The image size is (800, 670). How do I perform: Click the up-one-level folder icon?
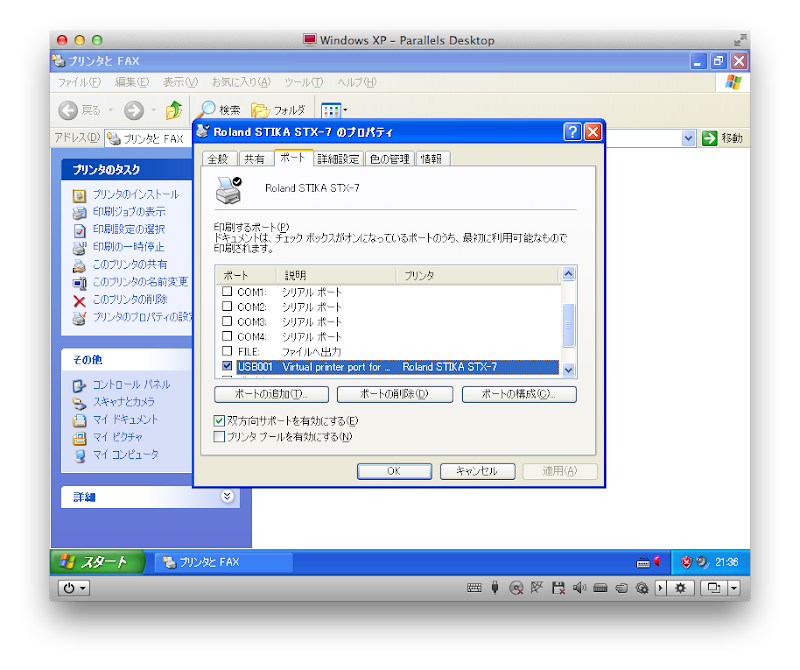point(174,110)
